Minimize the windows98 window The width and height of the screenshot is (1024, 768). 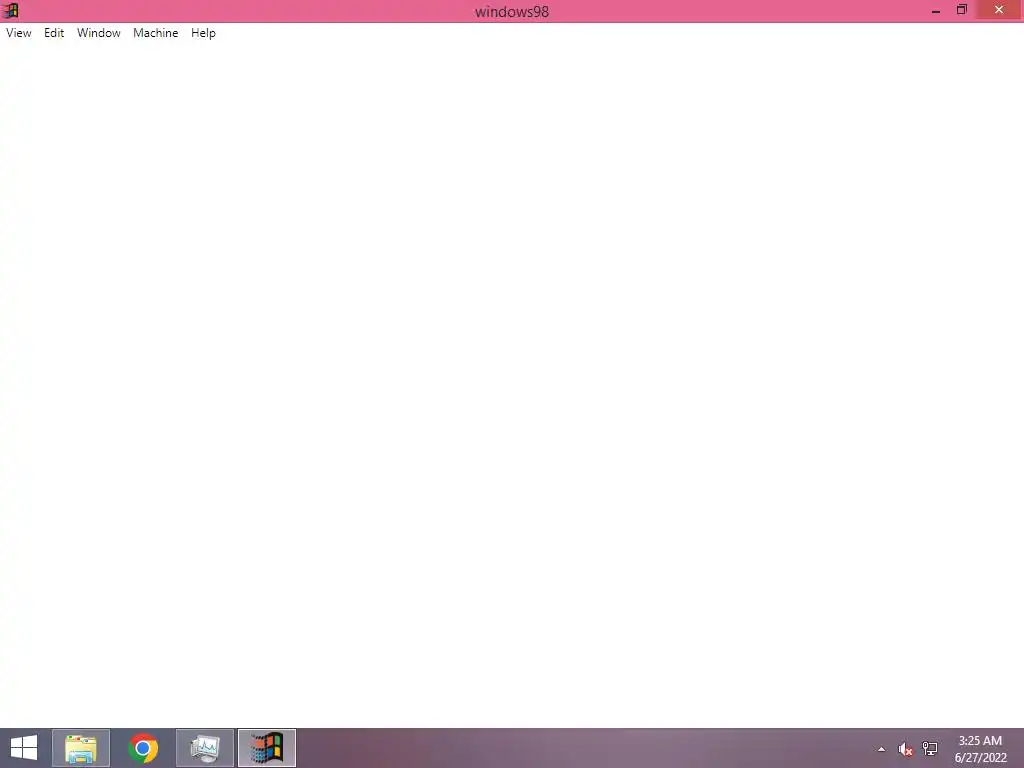[936, 10]
